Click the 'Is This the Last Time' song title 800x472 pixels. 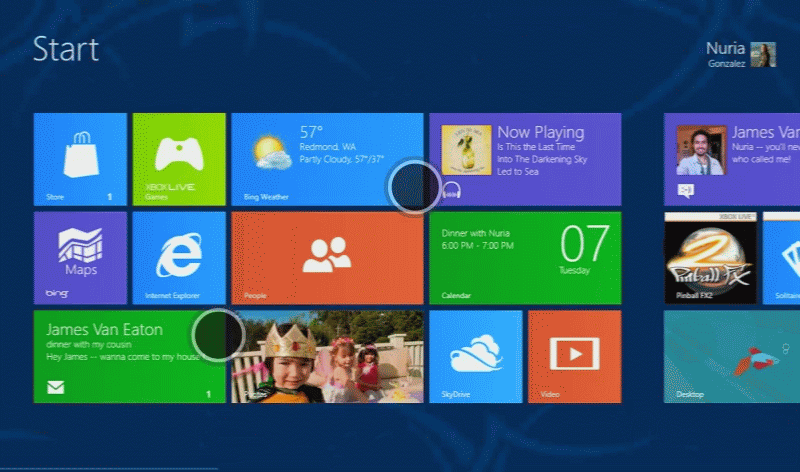[x=536, y=146]
